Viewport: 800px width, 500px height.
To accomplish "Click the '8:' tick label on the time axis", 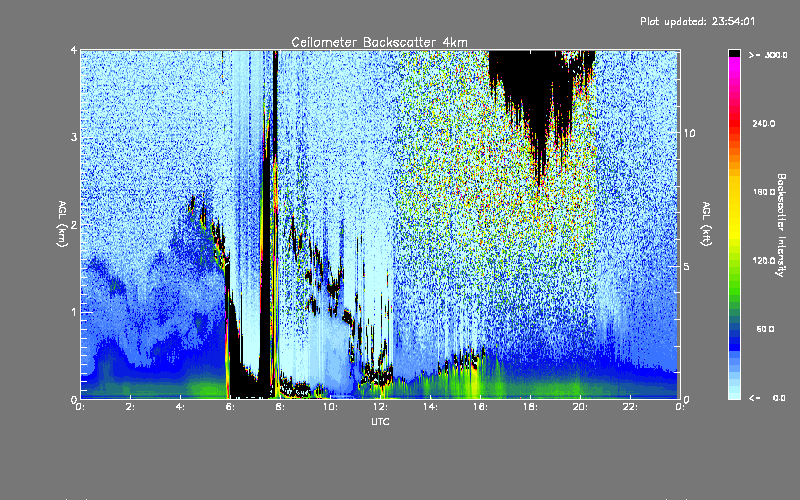I will coord(280,407).
